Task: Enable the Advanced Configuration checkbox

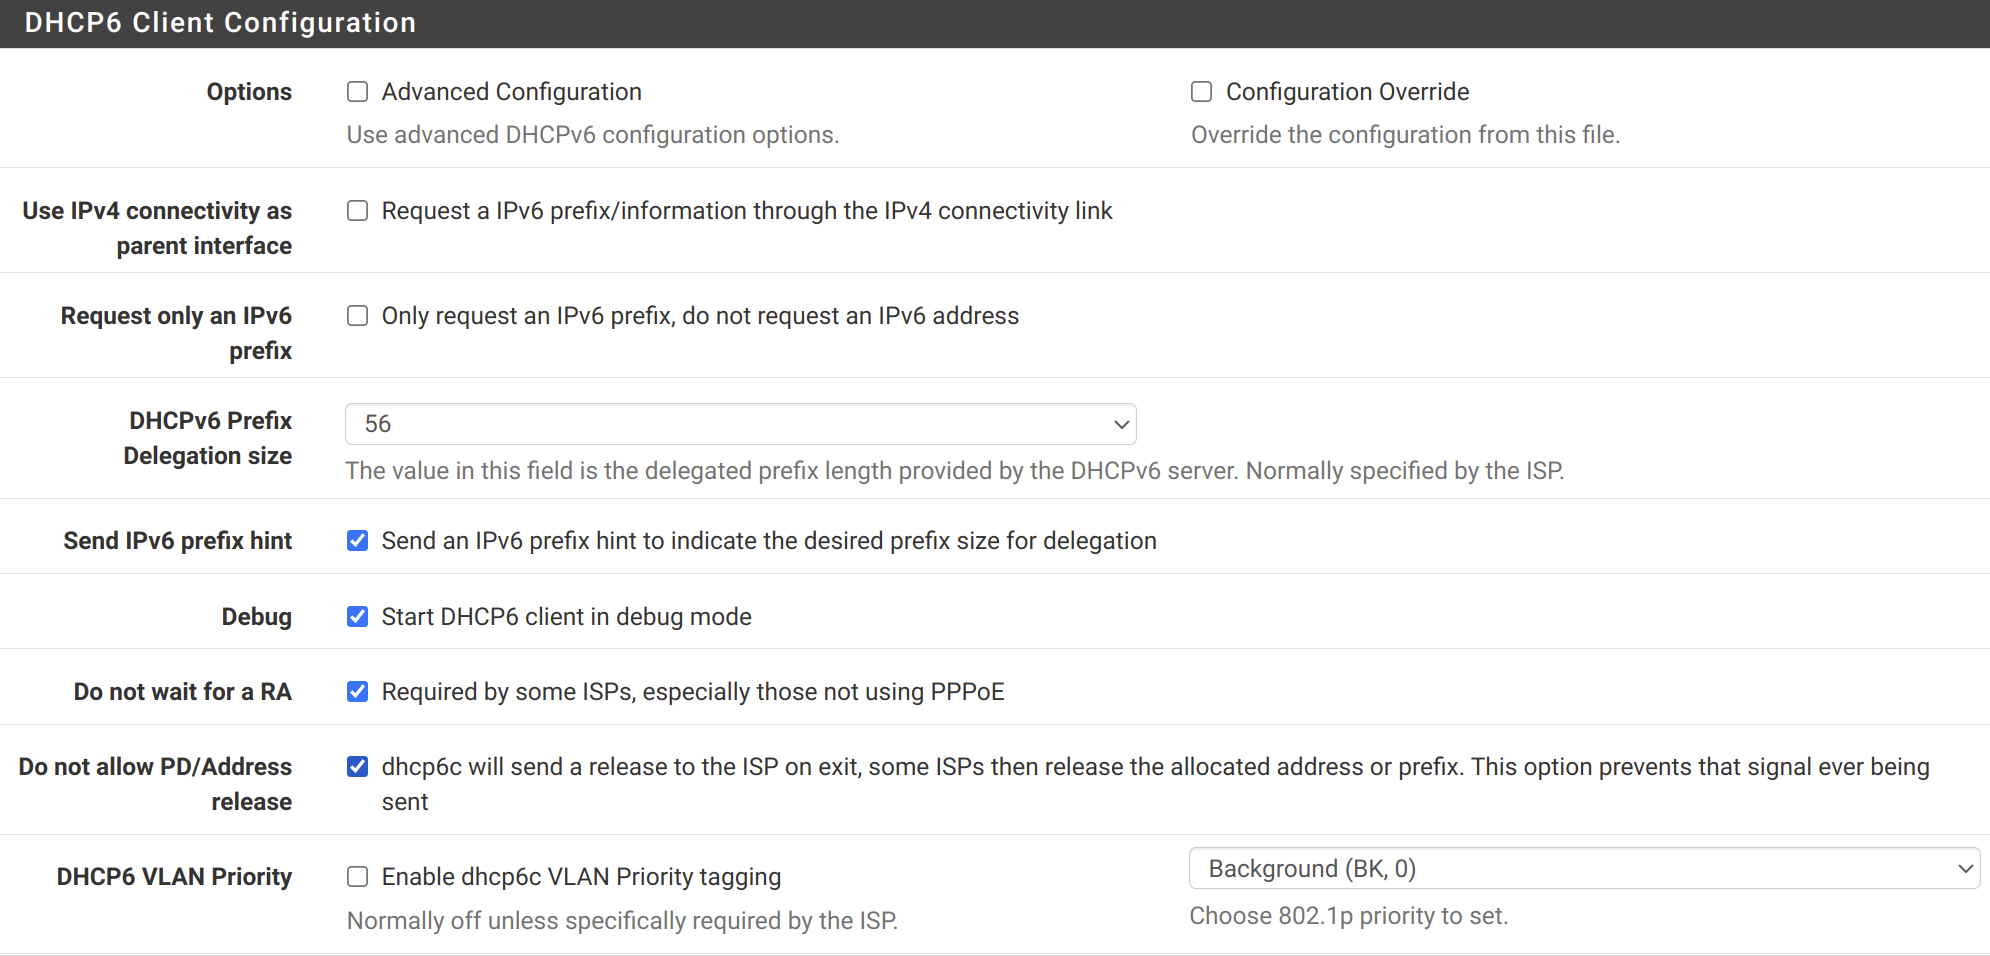Action: point(357,92)
